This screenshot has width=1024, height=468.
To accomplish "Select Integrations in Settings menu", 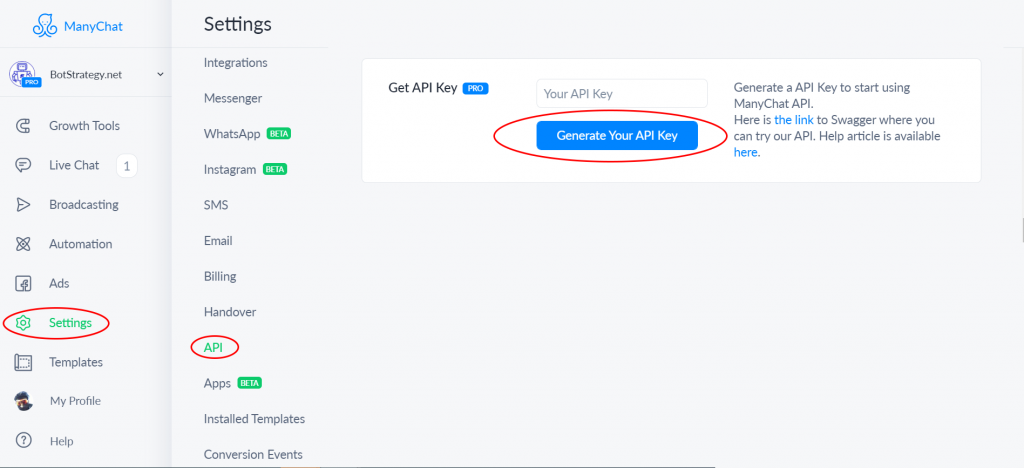I will coord(235,63).
